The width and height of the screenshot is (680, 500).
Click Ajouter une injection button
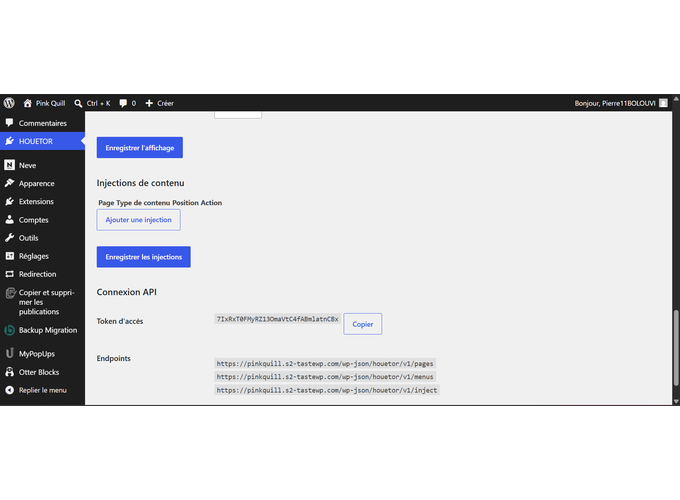tap(138, 220)
